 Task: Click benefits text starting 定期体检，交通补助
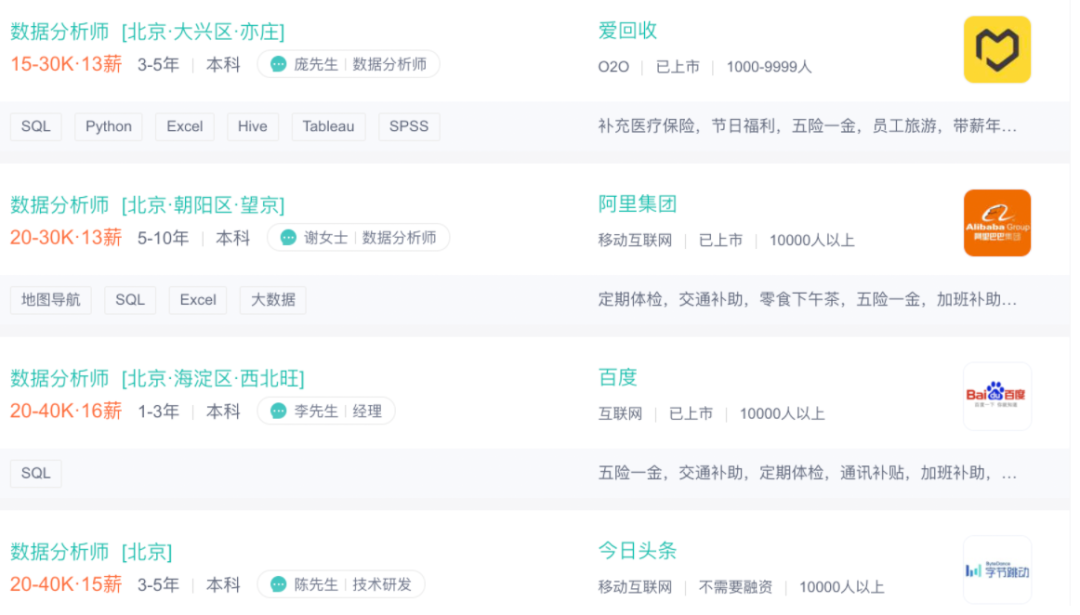(x=807, y=300)
